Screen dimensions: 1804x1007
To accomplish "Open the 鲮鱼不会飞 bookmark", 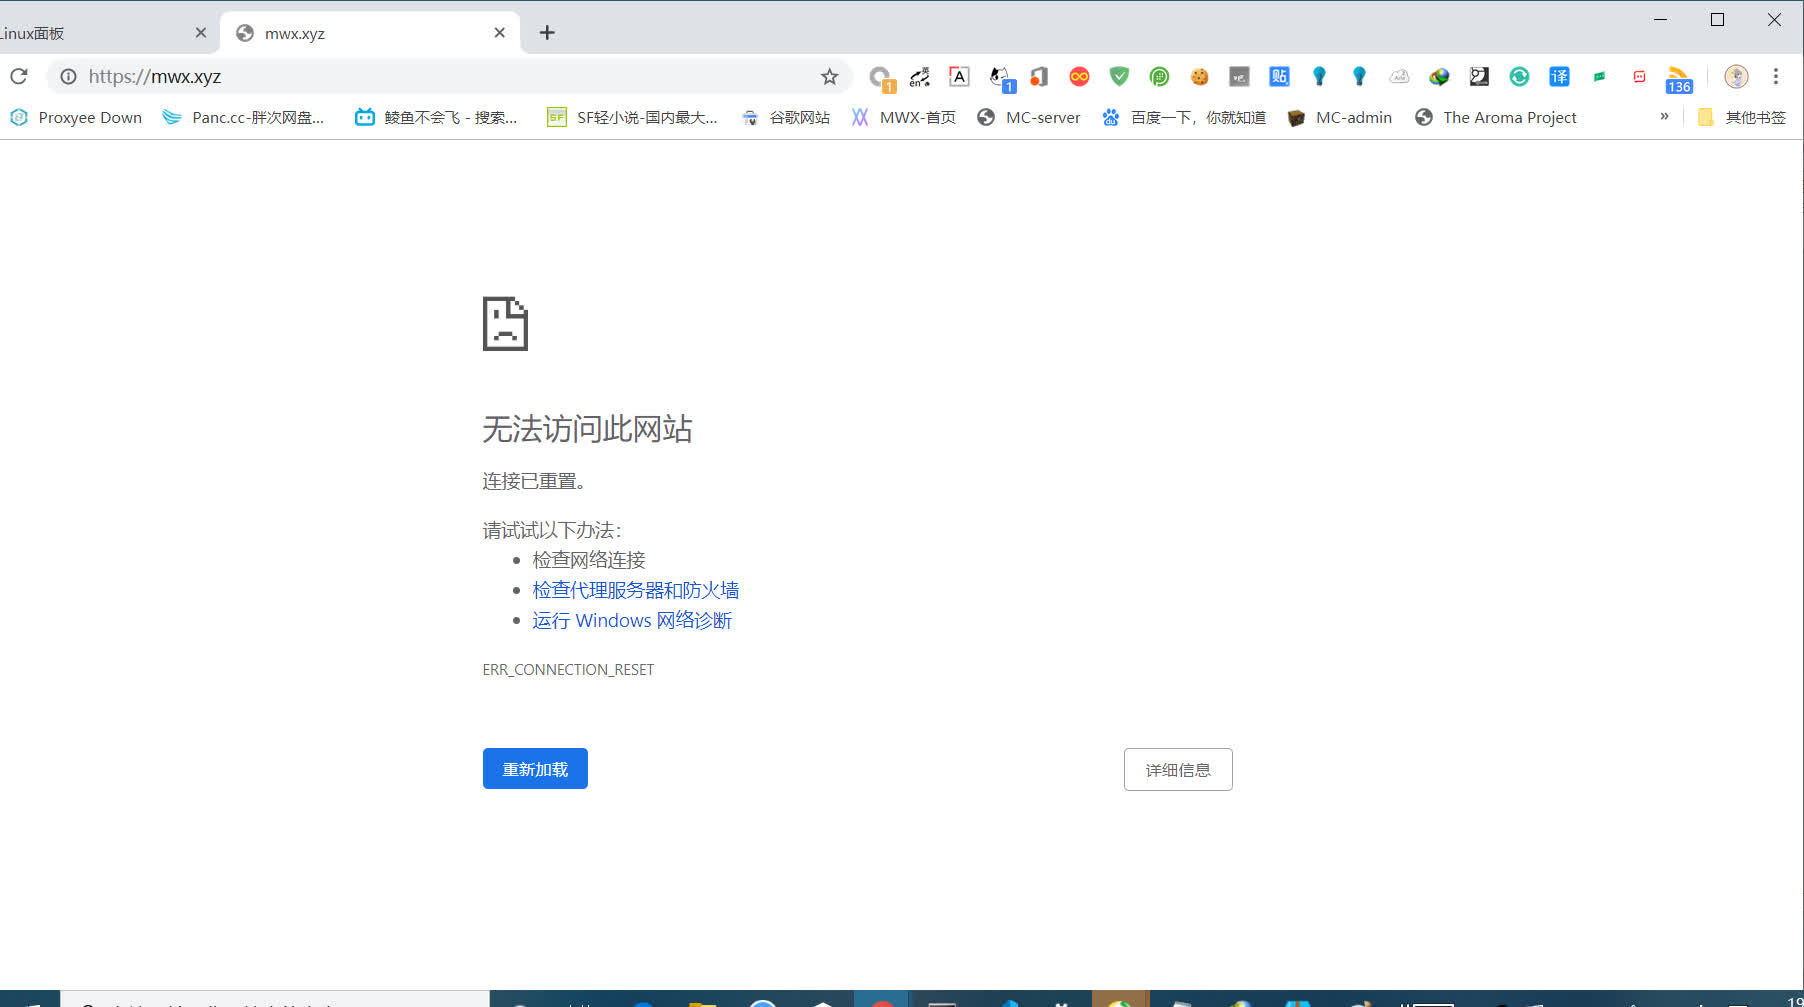I will (437, 117).
